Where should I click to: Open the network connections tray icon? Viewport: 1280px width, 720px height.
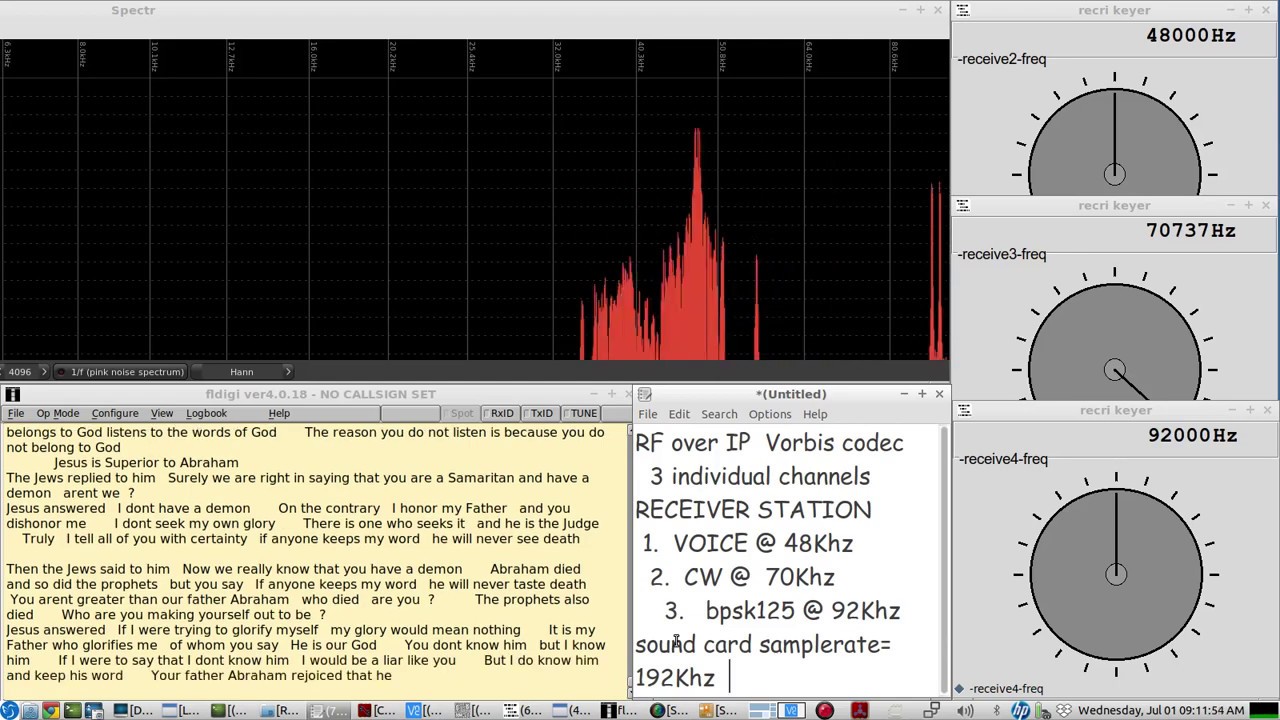pyautogui.click(x=932, y=710)
